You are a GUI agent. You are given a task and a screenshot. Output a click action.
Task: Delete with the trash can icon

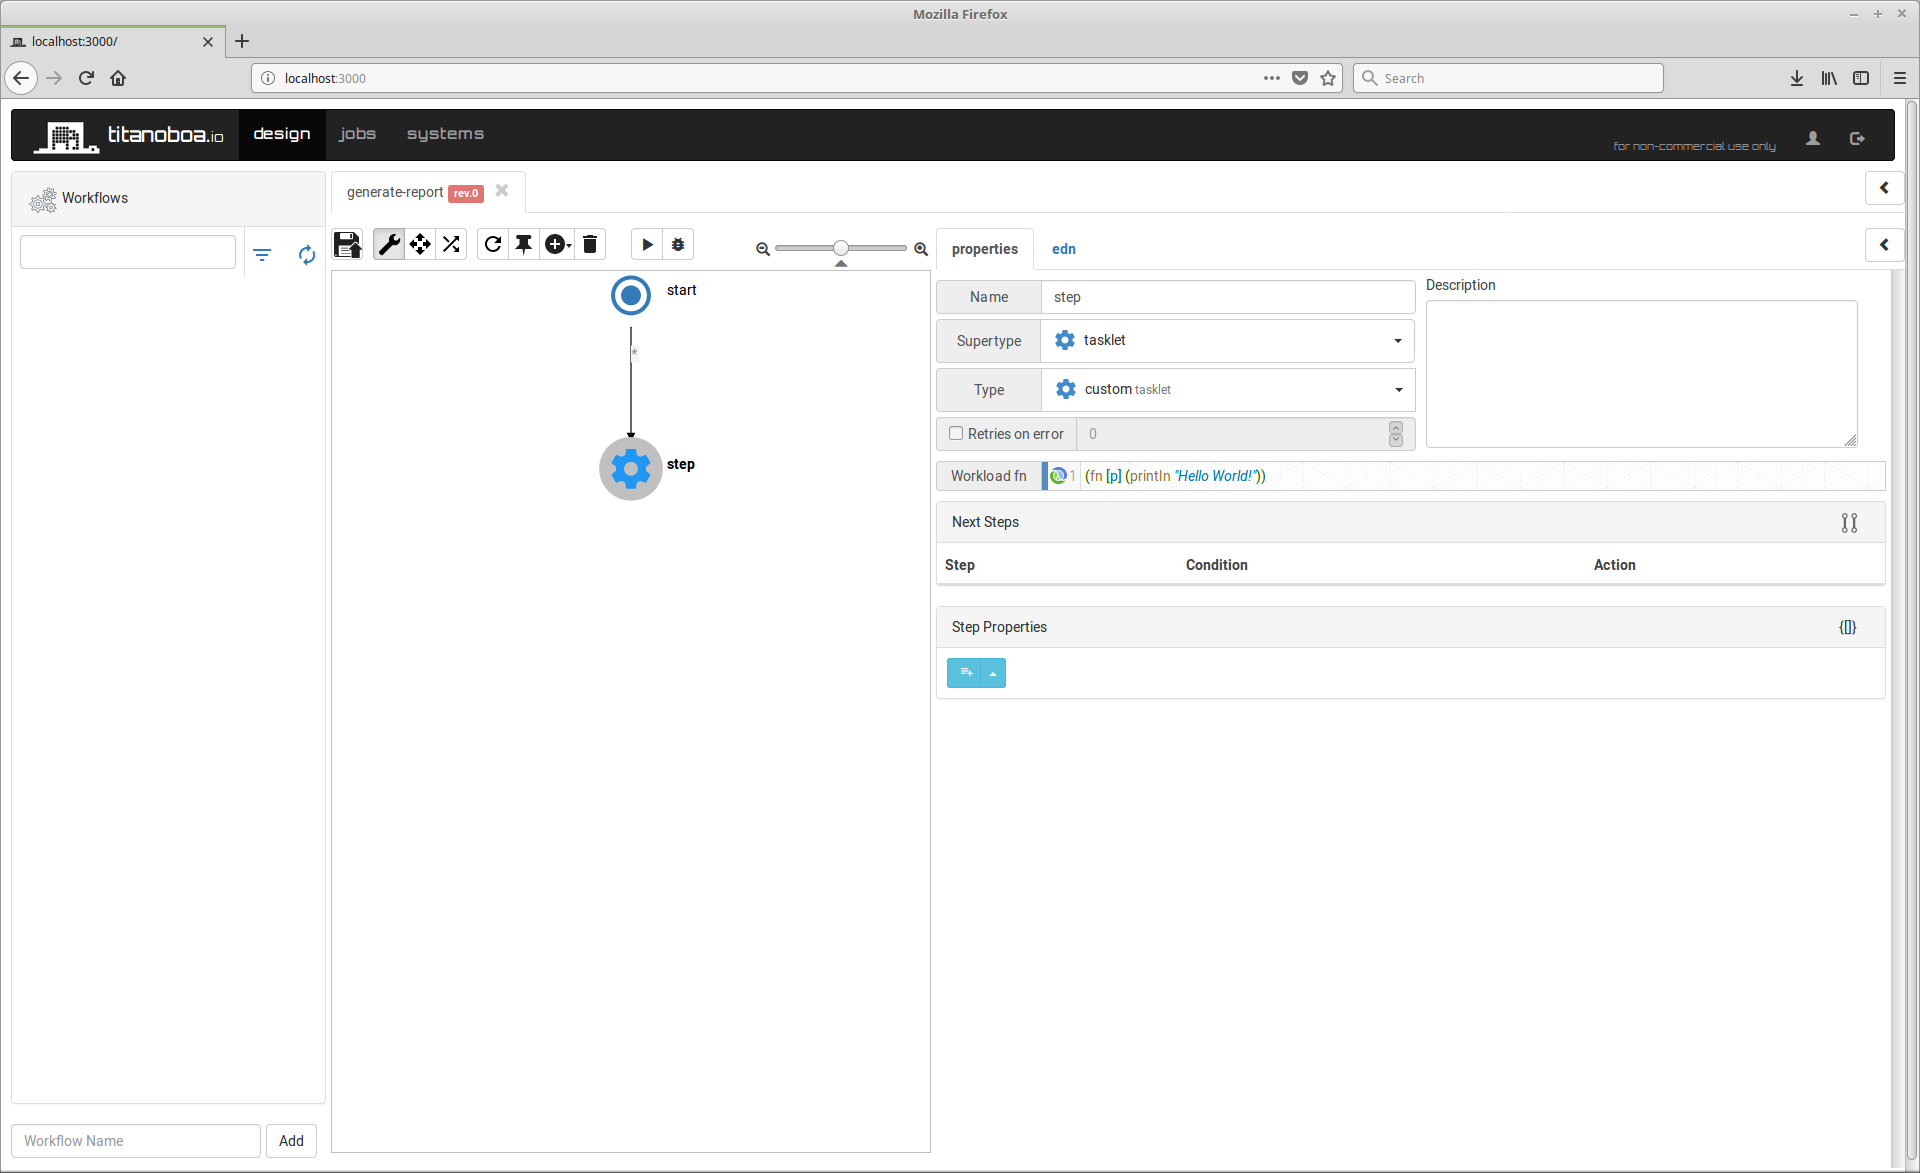click(x=590, y=245)
